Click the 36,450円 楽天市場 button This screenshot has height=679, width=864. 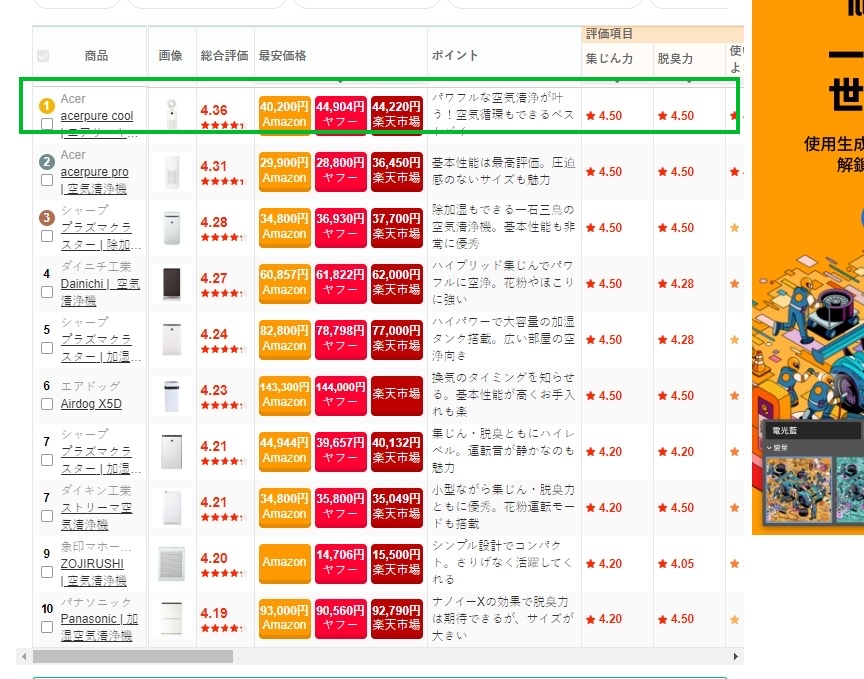(397, 171)
